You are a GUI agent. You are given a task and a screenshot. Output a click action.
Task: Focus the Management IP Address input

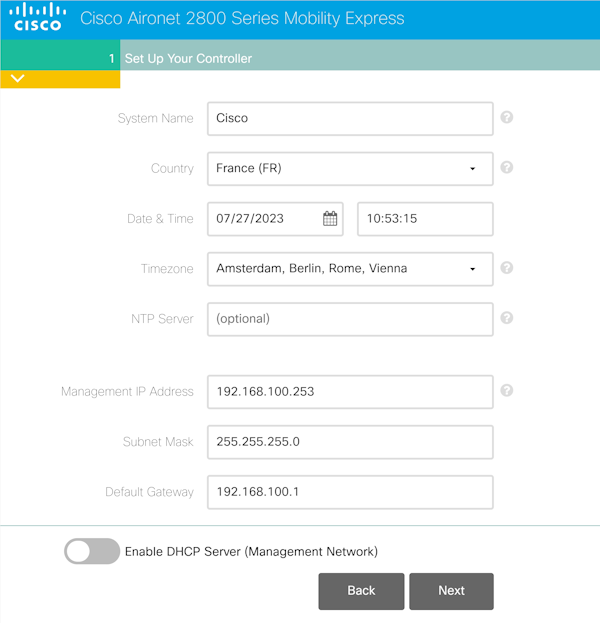pyautogui.click(x=350, y=392)
